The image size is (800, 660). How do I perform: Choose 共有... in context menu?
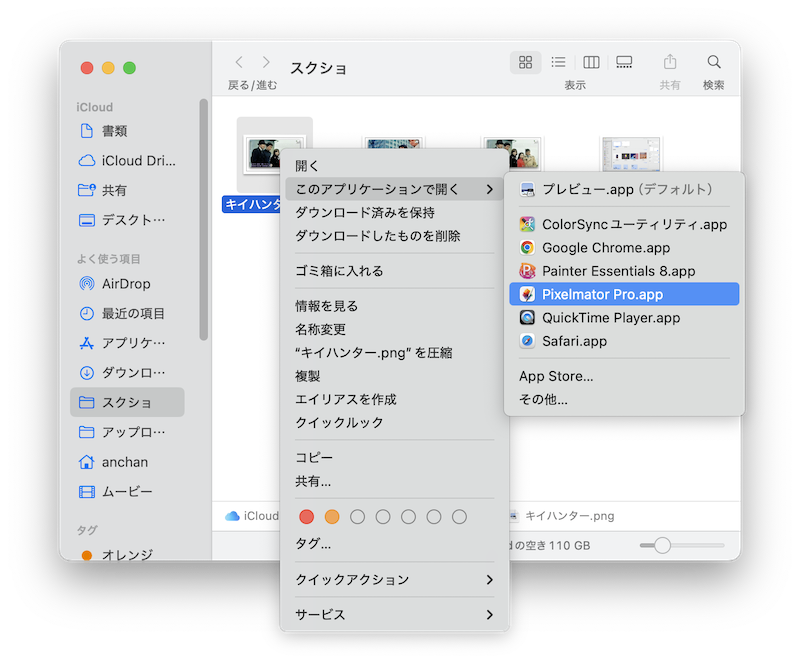(x=394, y=481)
